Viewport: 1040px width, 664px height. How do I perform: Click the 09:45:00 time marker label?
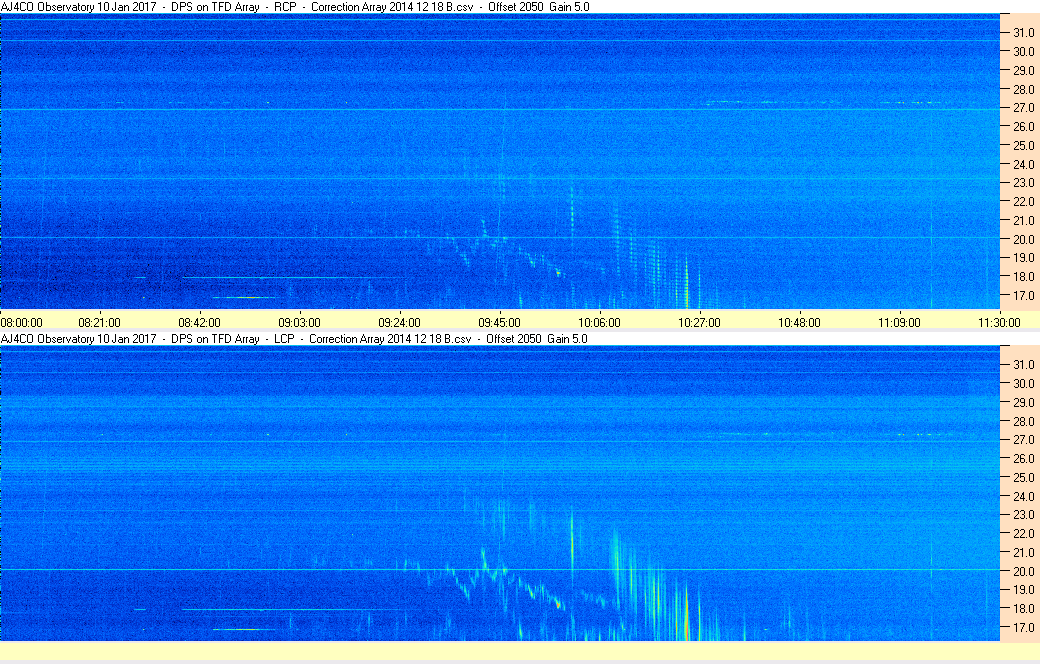pyautogui.click(x=499, y=323)
